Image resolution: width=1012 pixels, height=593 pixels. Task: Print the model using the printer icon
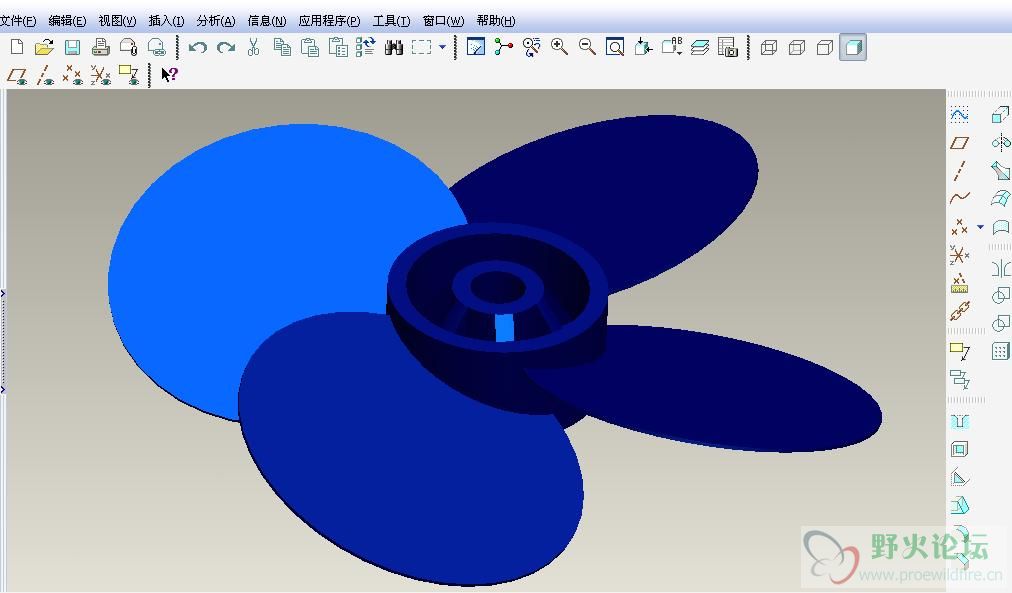100,47
